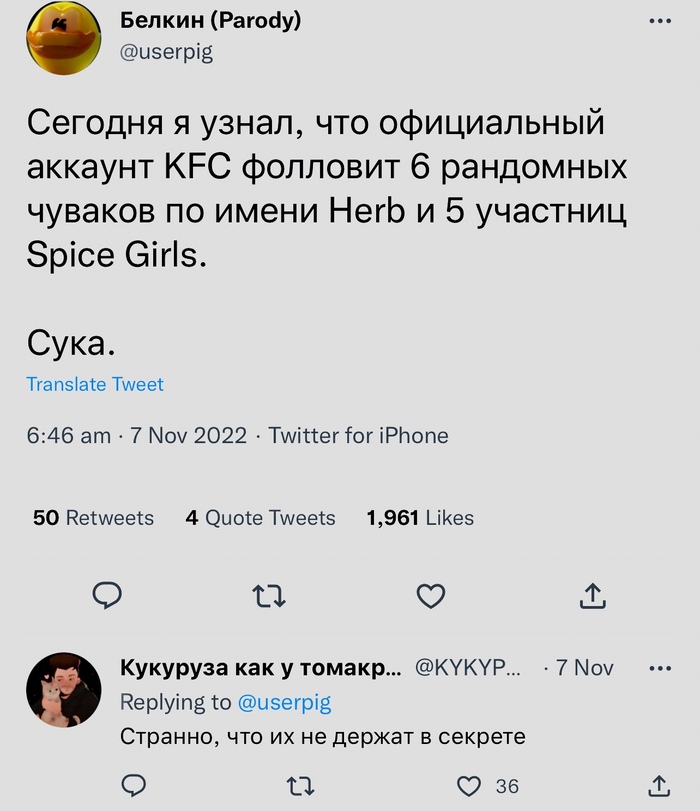Click the 50 Retweets count

point(93,518)
